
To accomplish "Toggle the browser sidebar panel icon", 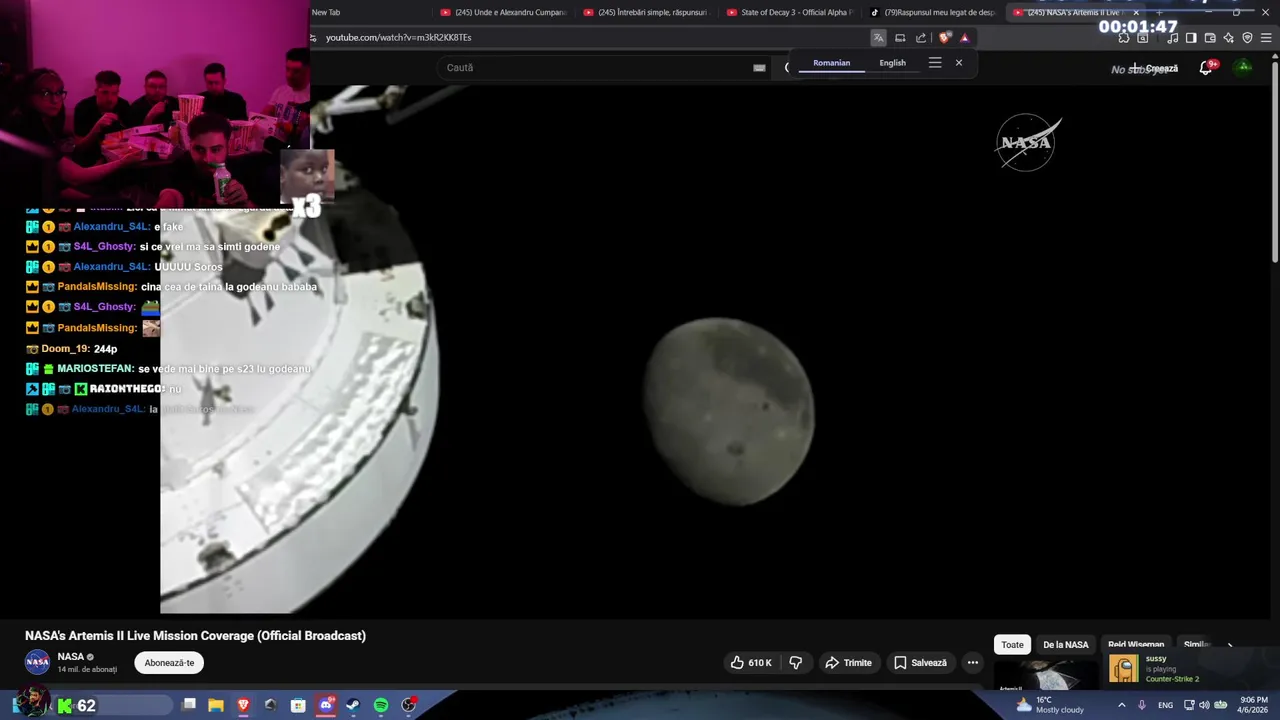I will [x=1191, y=38].
